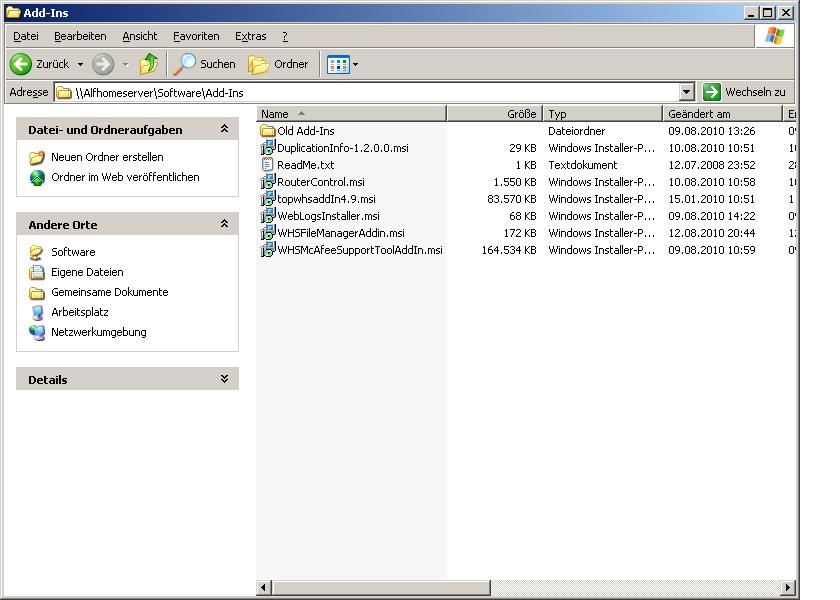Click the Arbeitsplatz computer icon
840x600 pixels.
tap(37, 312)
